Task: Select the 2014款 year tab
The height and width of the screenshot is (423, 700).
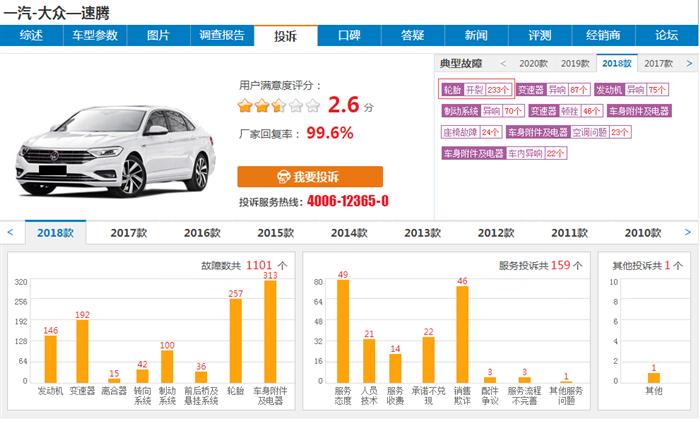Action: 349,232
